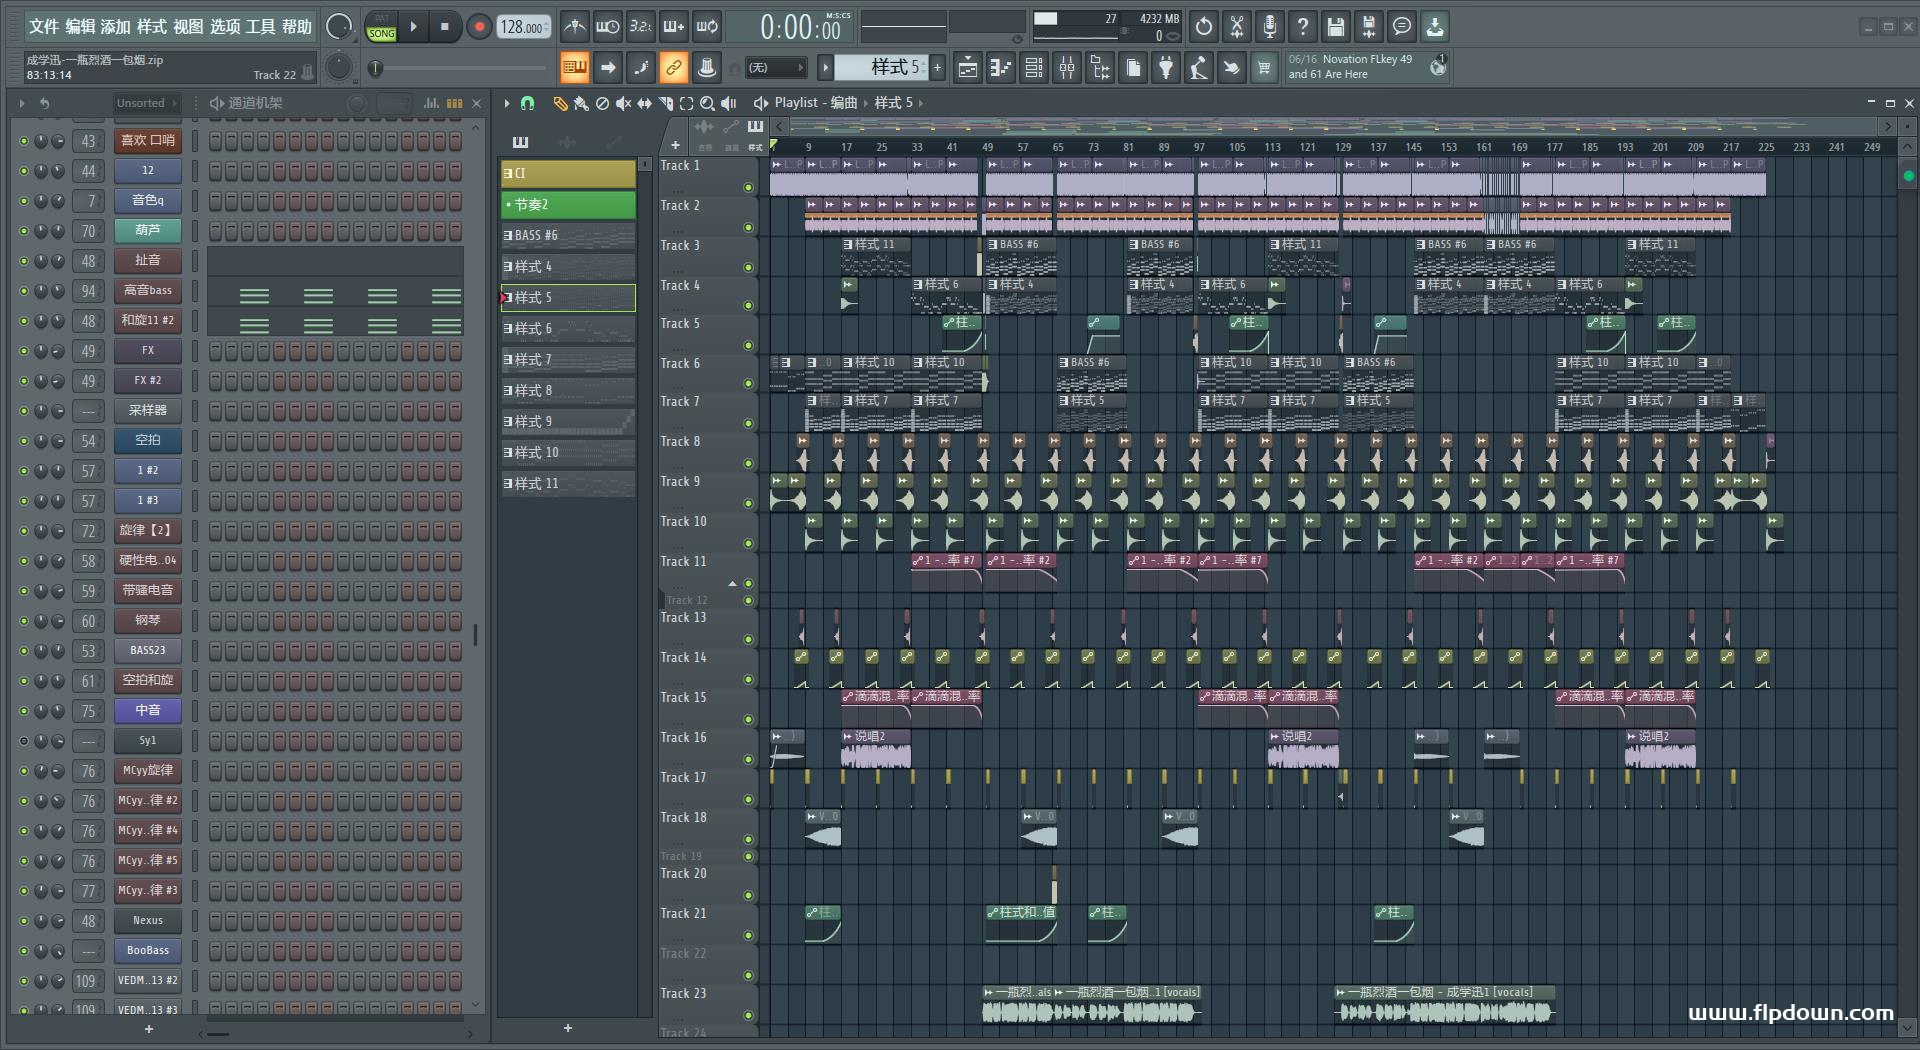Mute Track 10 in the playlist
The height and width of the screenshot is (1050, 1920).
pyautogui.click(x=748, y=543)
